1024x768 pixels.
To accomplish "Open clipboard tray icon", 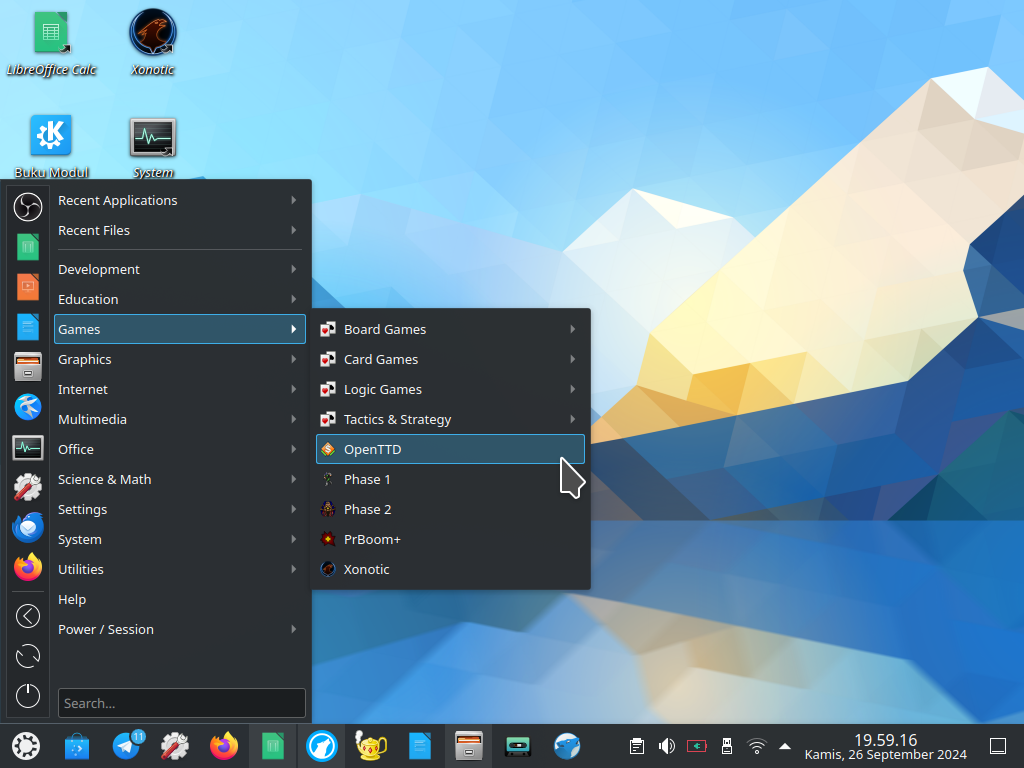I will coord(637,746).
